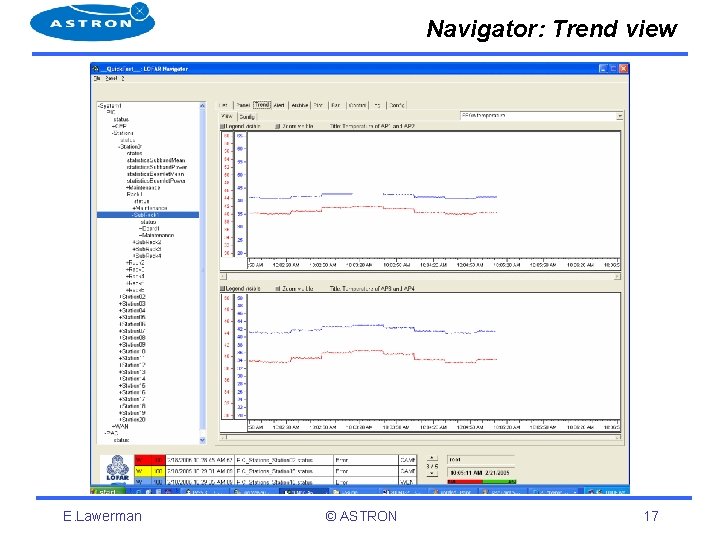Expand the Station20 tree node
The width and height of the screenshot is (720, 540).
[120, 420]
